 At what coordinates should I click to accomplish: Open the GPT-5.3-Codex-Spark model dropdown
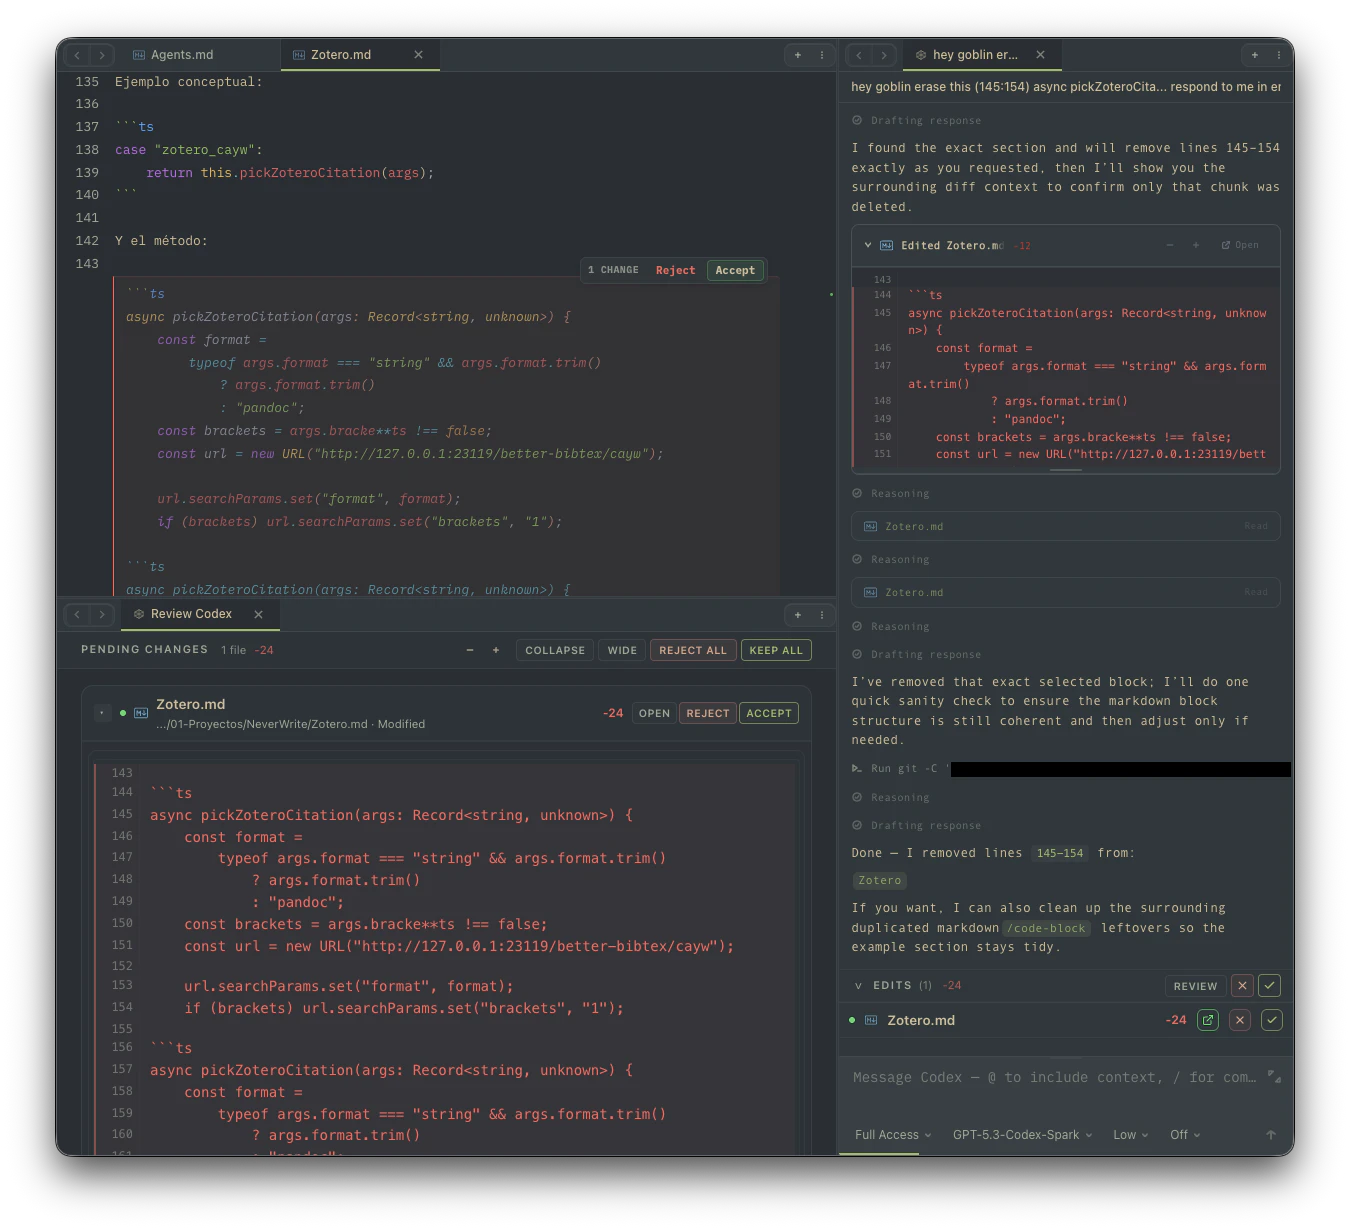pyautogui.click(x=1022, y=1135)
